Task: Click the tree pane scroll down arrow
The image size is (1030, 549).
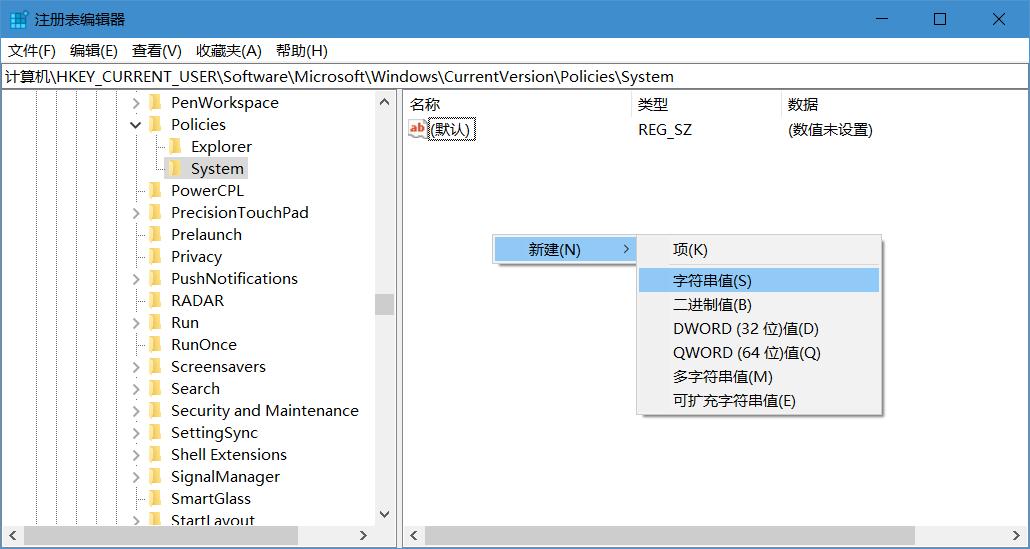Action: pos(385,514)
